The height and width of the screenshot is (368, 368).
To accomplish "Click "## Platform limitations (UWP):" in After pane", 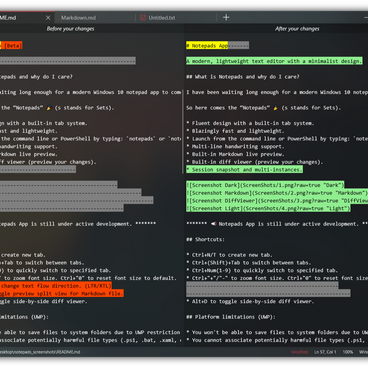I will (231, 317).
